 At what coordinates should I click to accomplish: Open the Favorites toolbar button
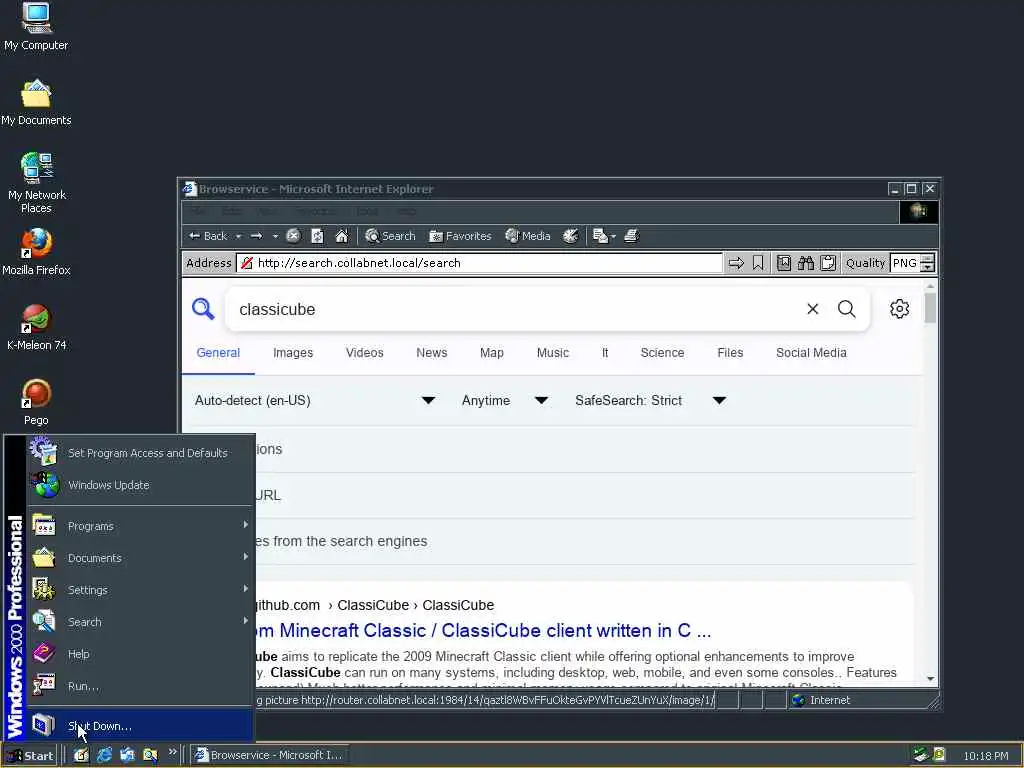coord(460,236)
